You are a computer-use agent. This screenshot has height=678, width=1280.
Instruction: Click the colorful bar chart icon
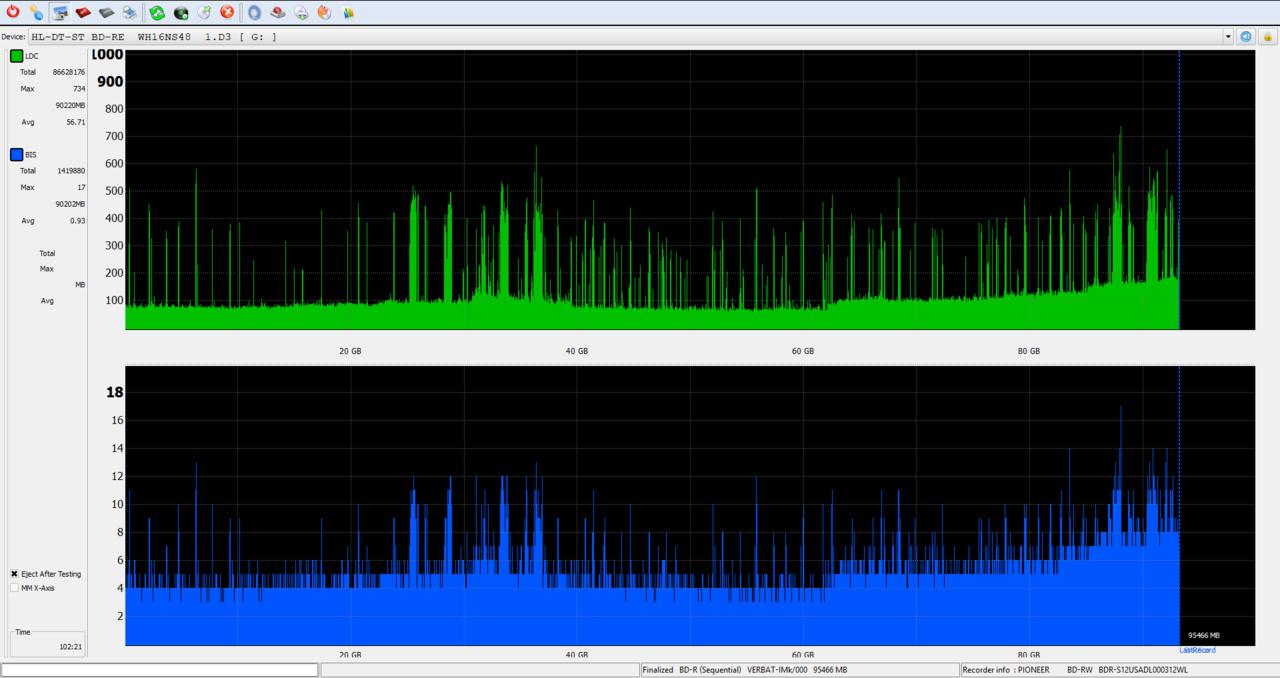(x=348, y=12)
